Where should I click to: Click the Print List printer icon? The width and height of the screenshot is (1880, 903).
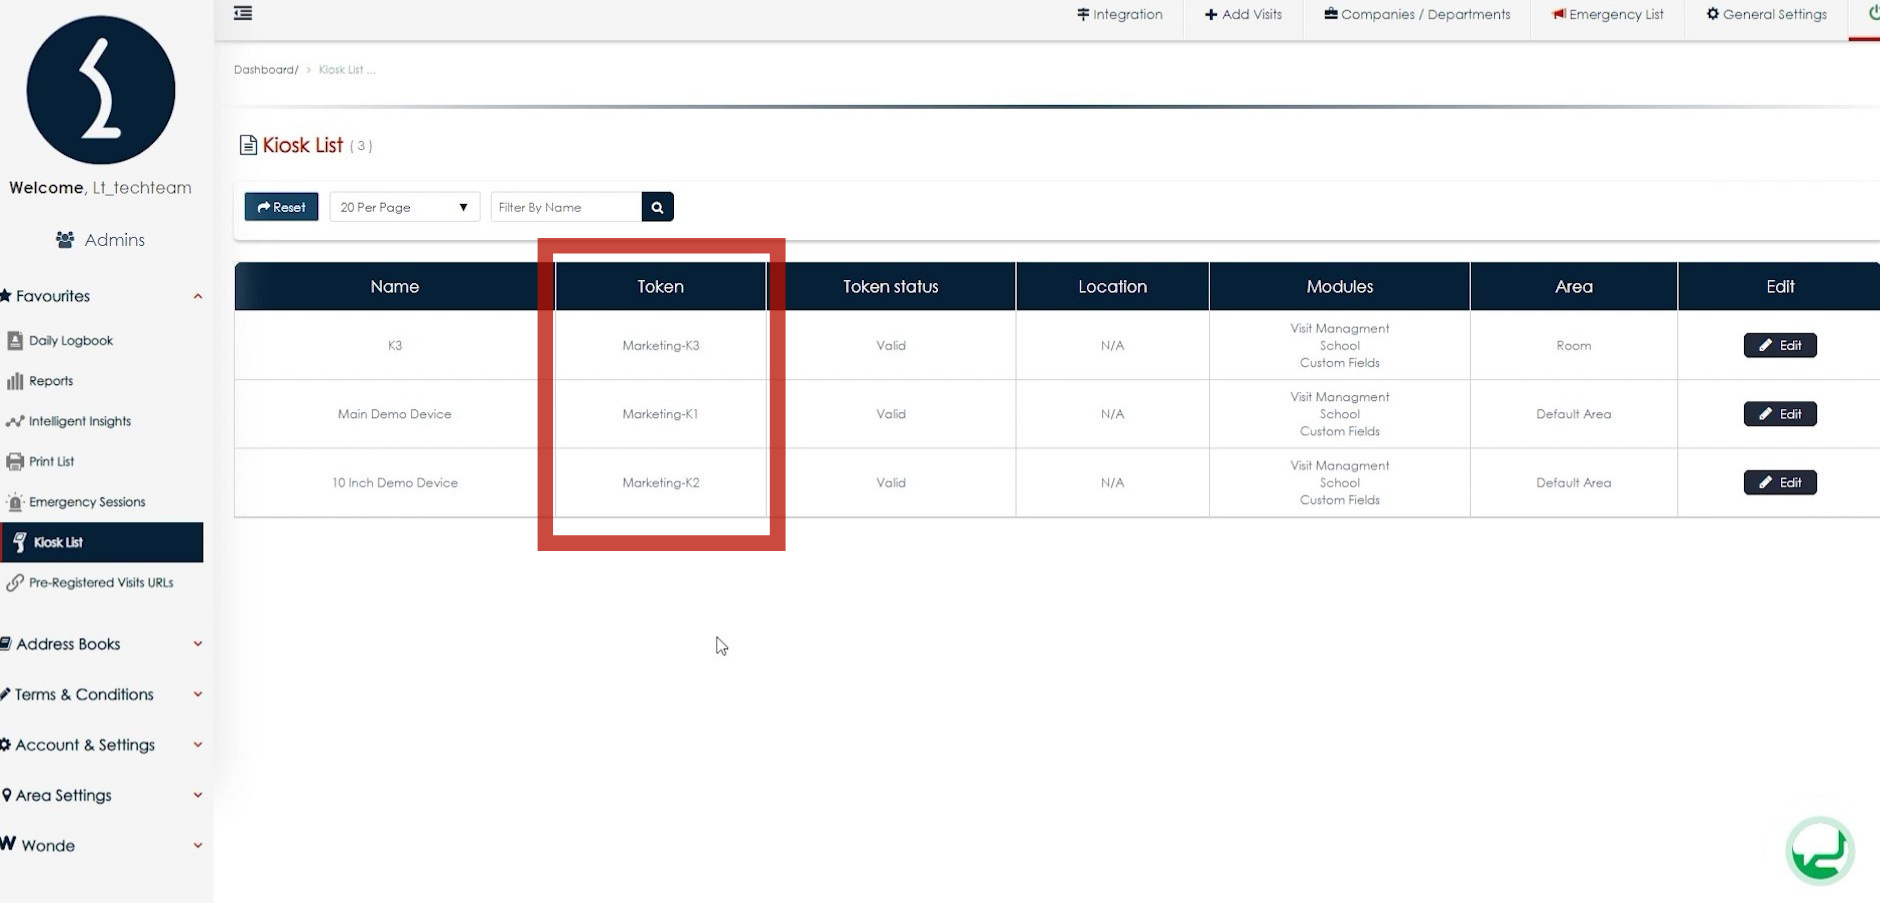[x=15, y=461]
